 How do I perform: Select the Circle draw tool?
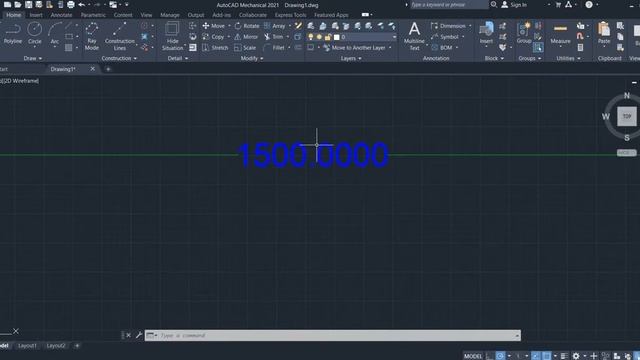(35, 33)
